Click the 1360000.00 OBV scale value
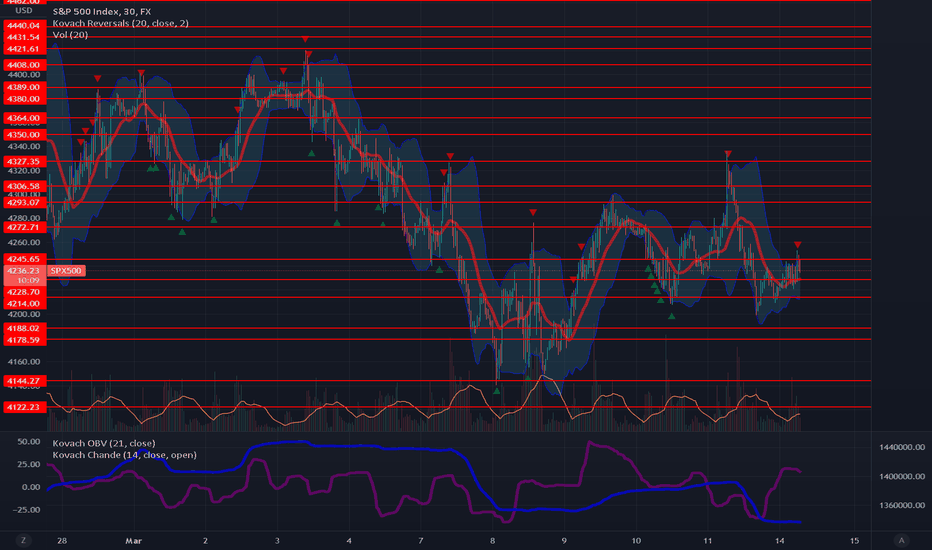 (902, 505)
